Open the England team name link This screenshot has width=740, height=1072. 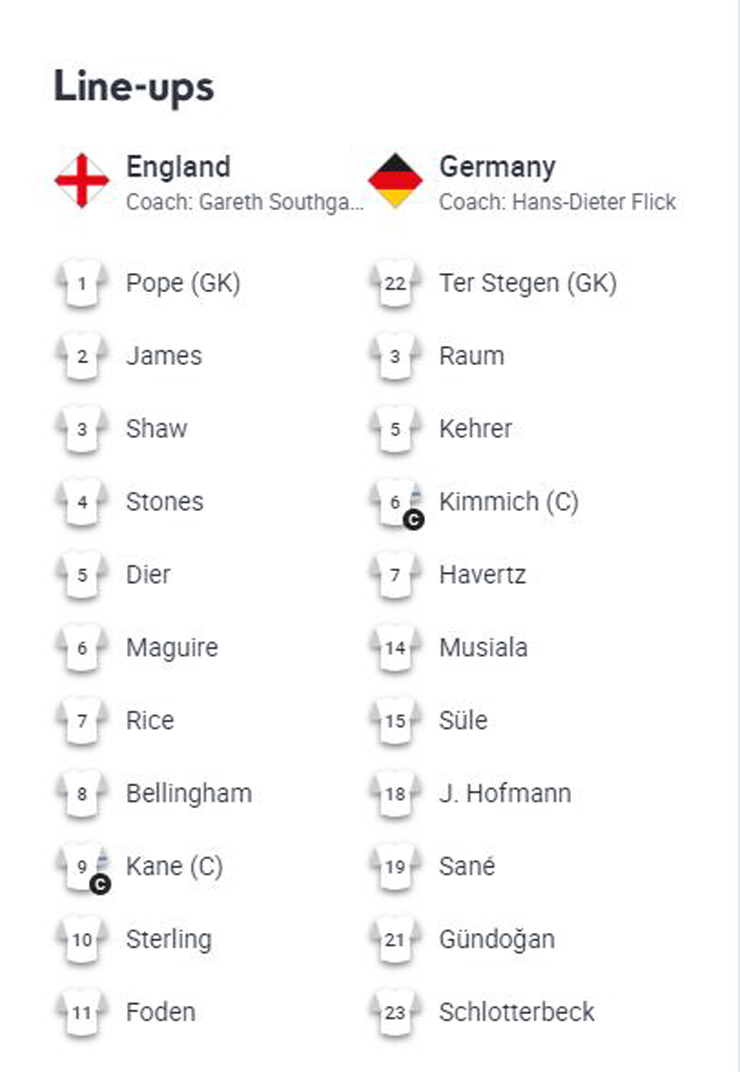178,166
